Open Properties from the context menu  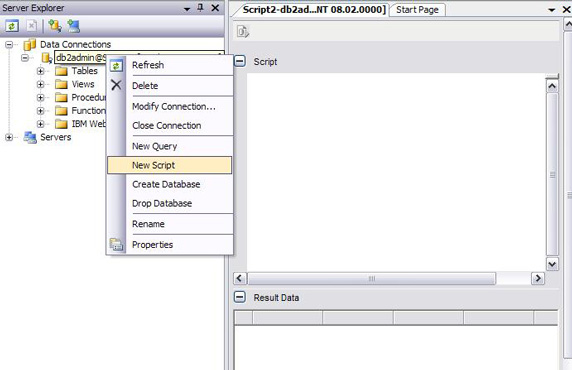point(170,244)
